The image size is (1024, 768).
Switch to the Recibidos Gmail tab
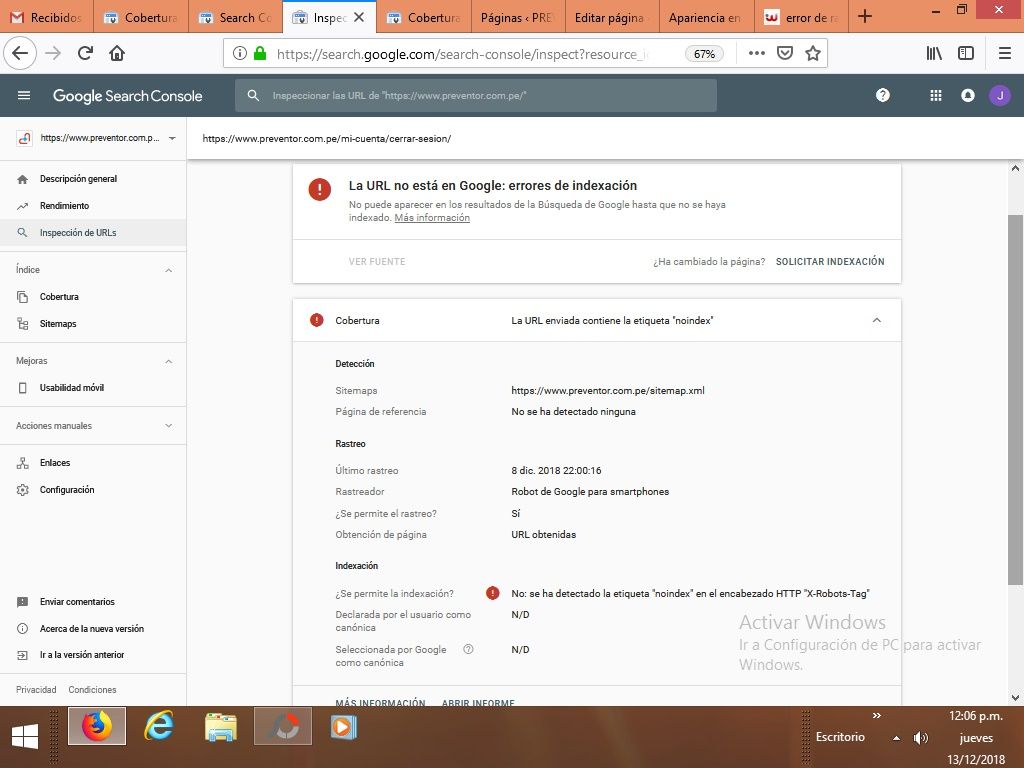pos(47,17)
